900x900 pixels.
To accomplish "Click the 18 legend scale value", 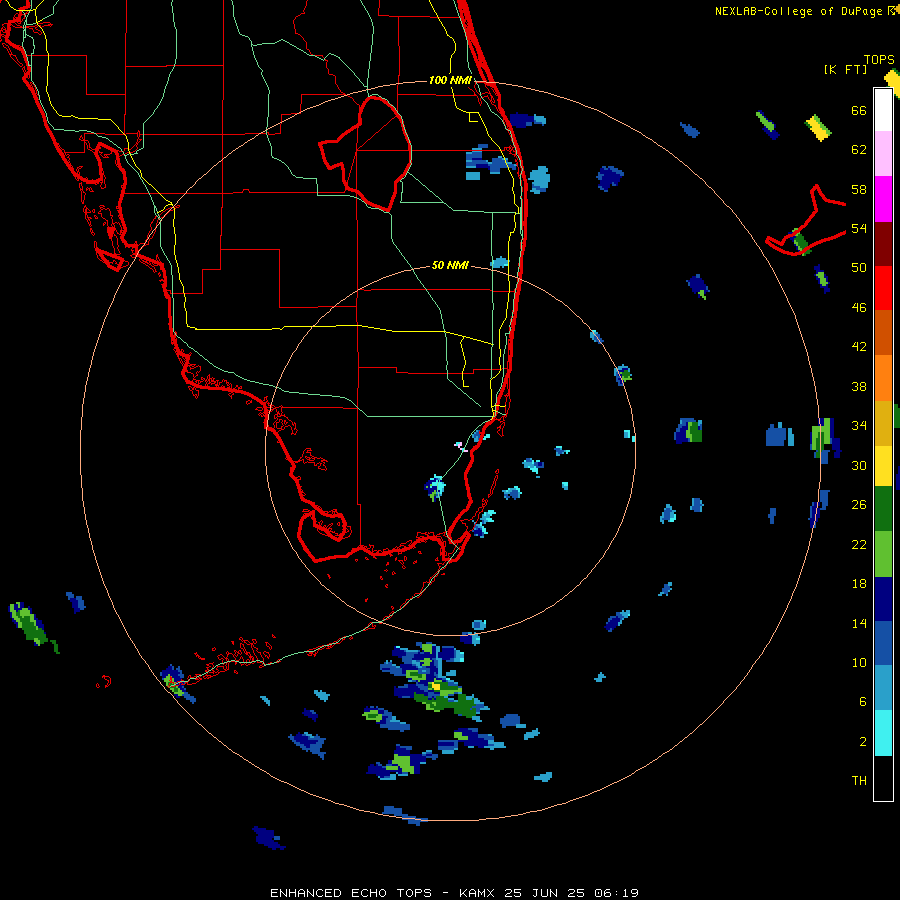I will 859,584.
